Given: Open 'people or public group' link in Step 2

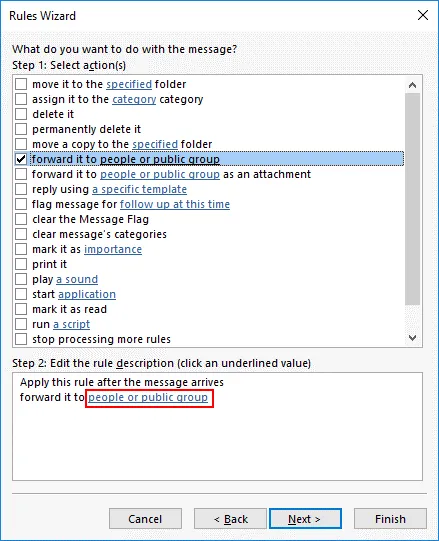Looking at the screenshot, I should click(148, 397).
